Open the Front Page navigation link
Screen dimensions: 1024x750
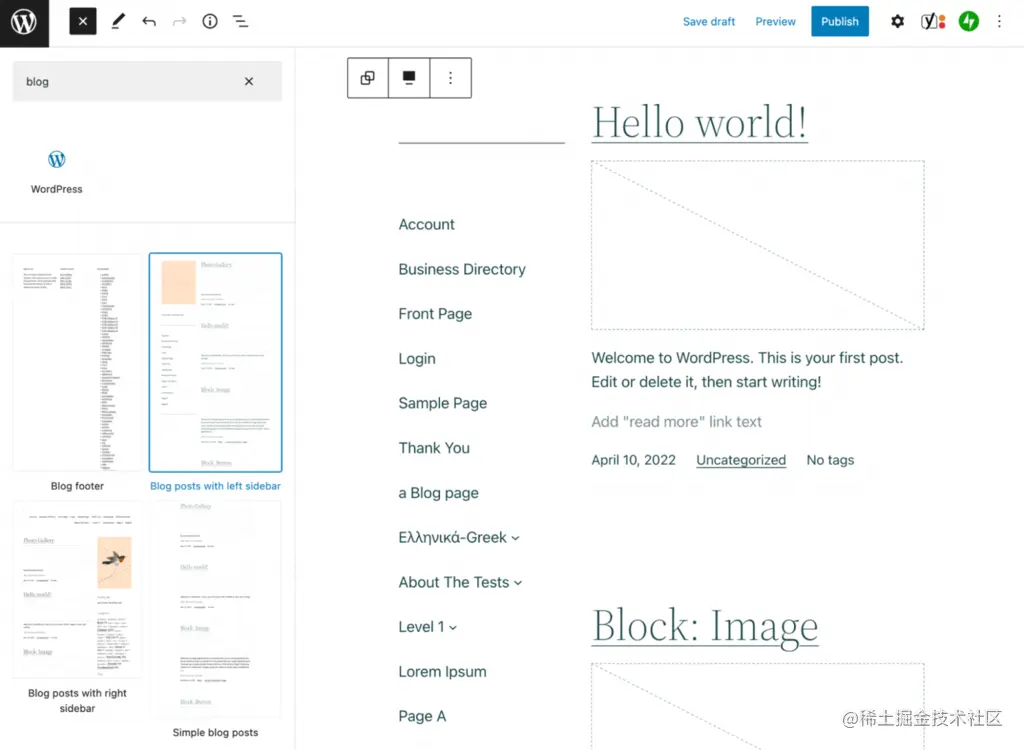coord(435,314)
